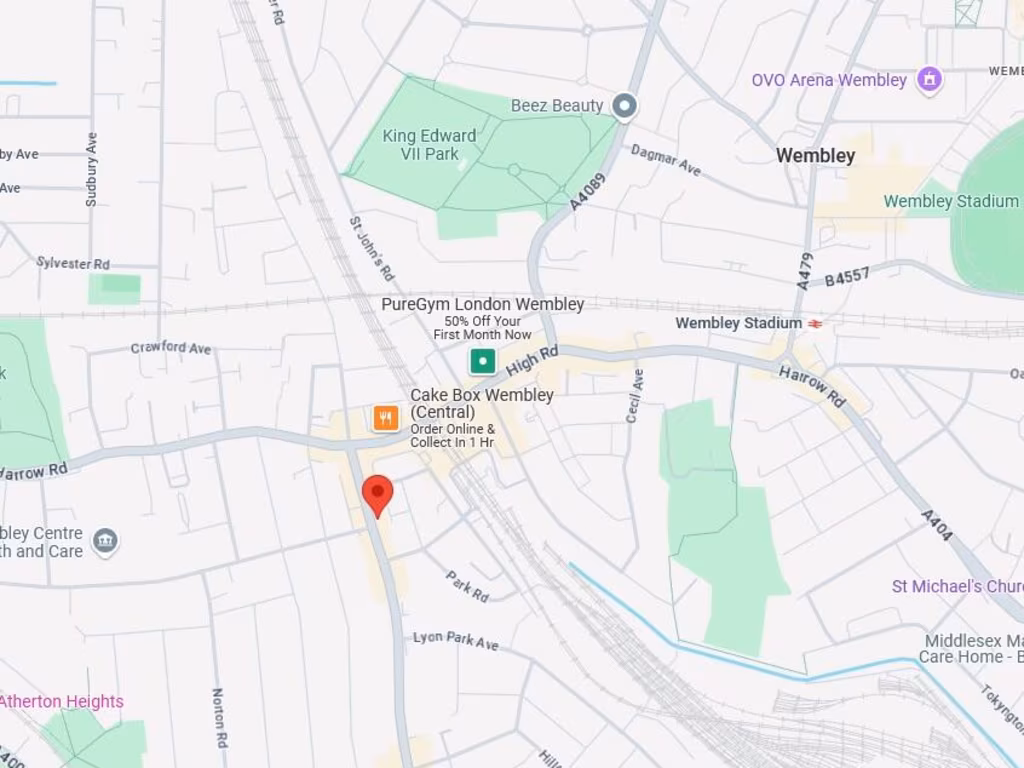Open the St Michael's Church label
Viewport: 1024px width, 768px height.
click(957, 586)
